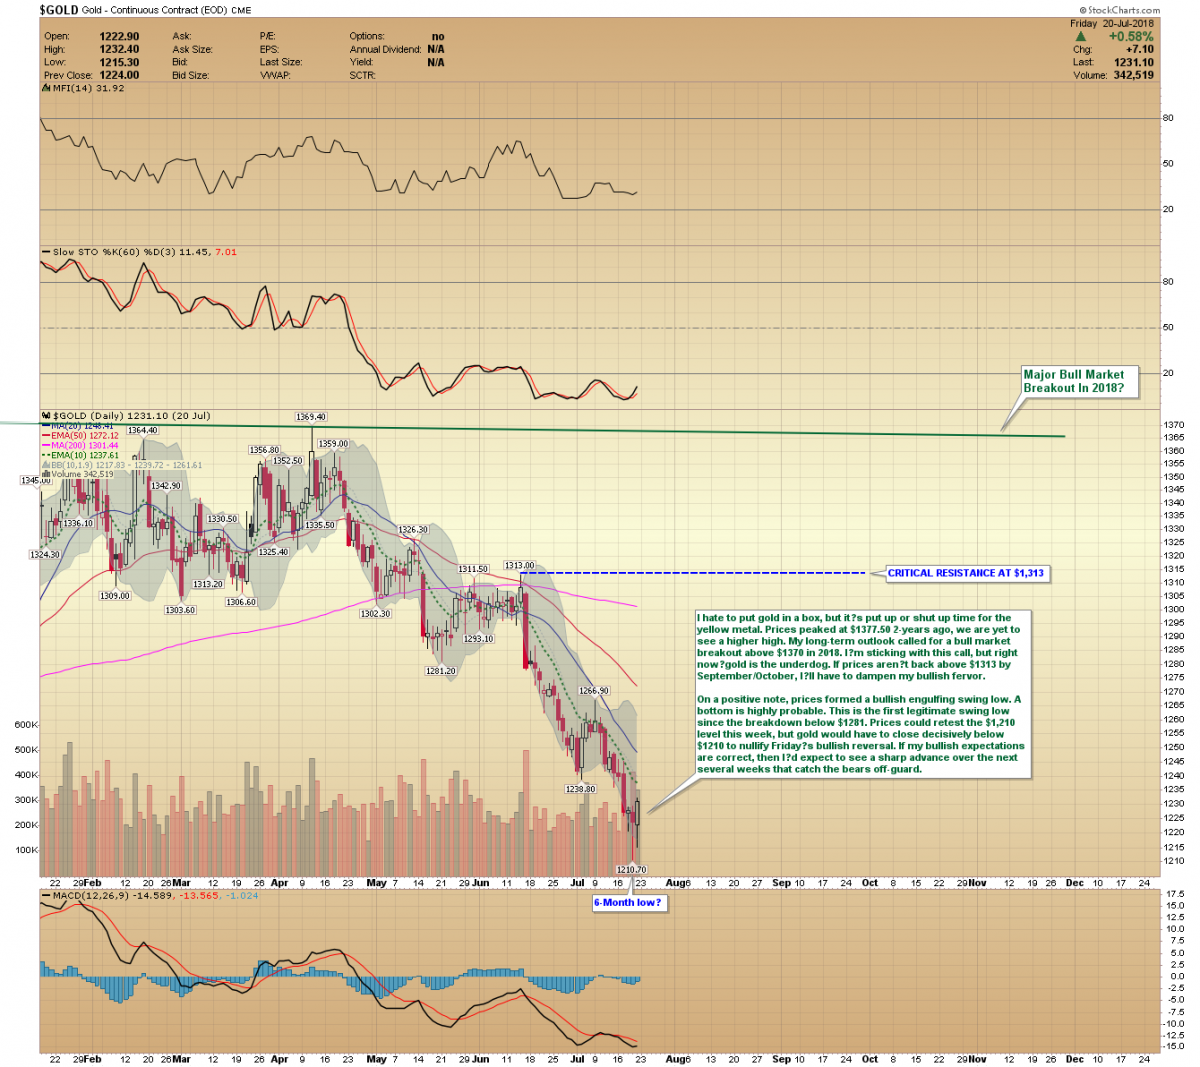The image size is (1200, 1067).
Task: Click the green commentary text box
Action: (x=859, y=693)
